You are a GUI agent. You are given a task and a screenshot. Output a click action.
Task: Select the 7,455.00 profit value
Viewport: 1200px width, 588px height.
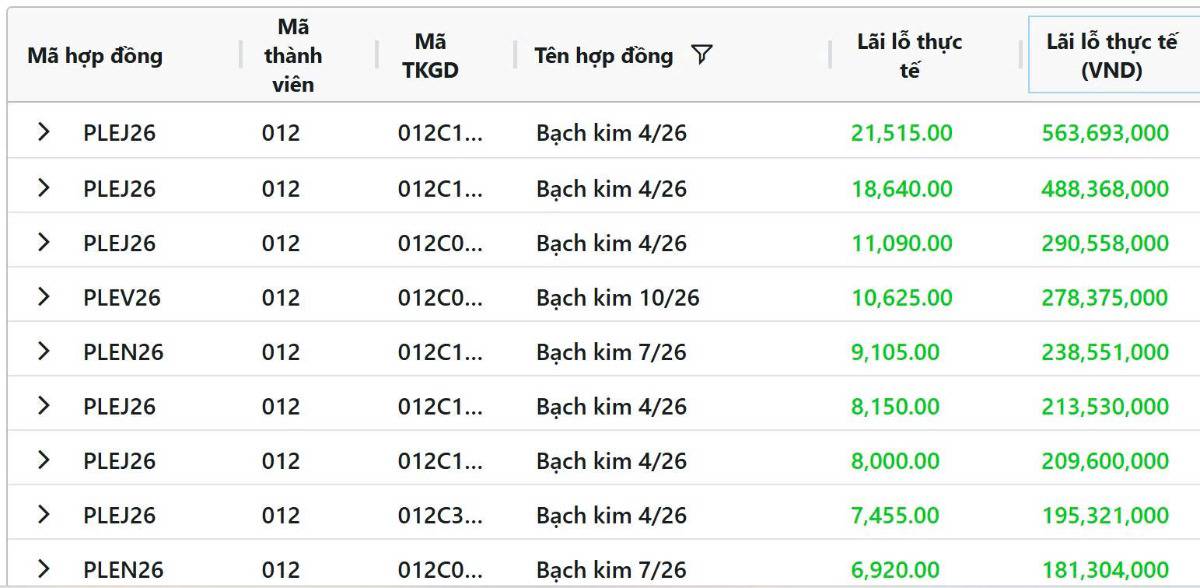pos(896,515)
